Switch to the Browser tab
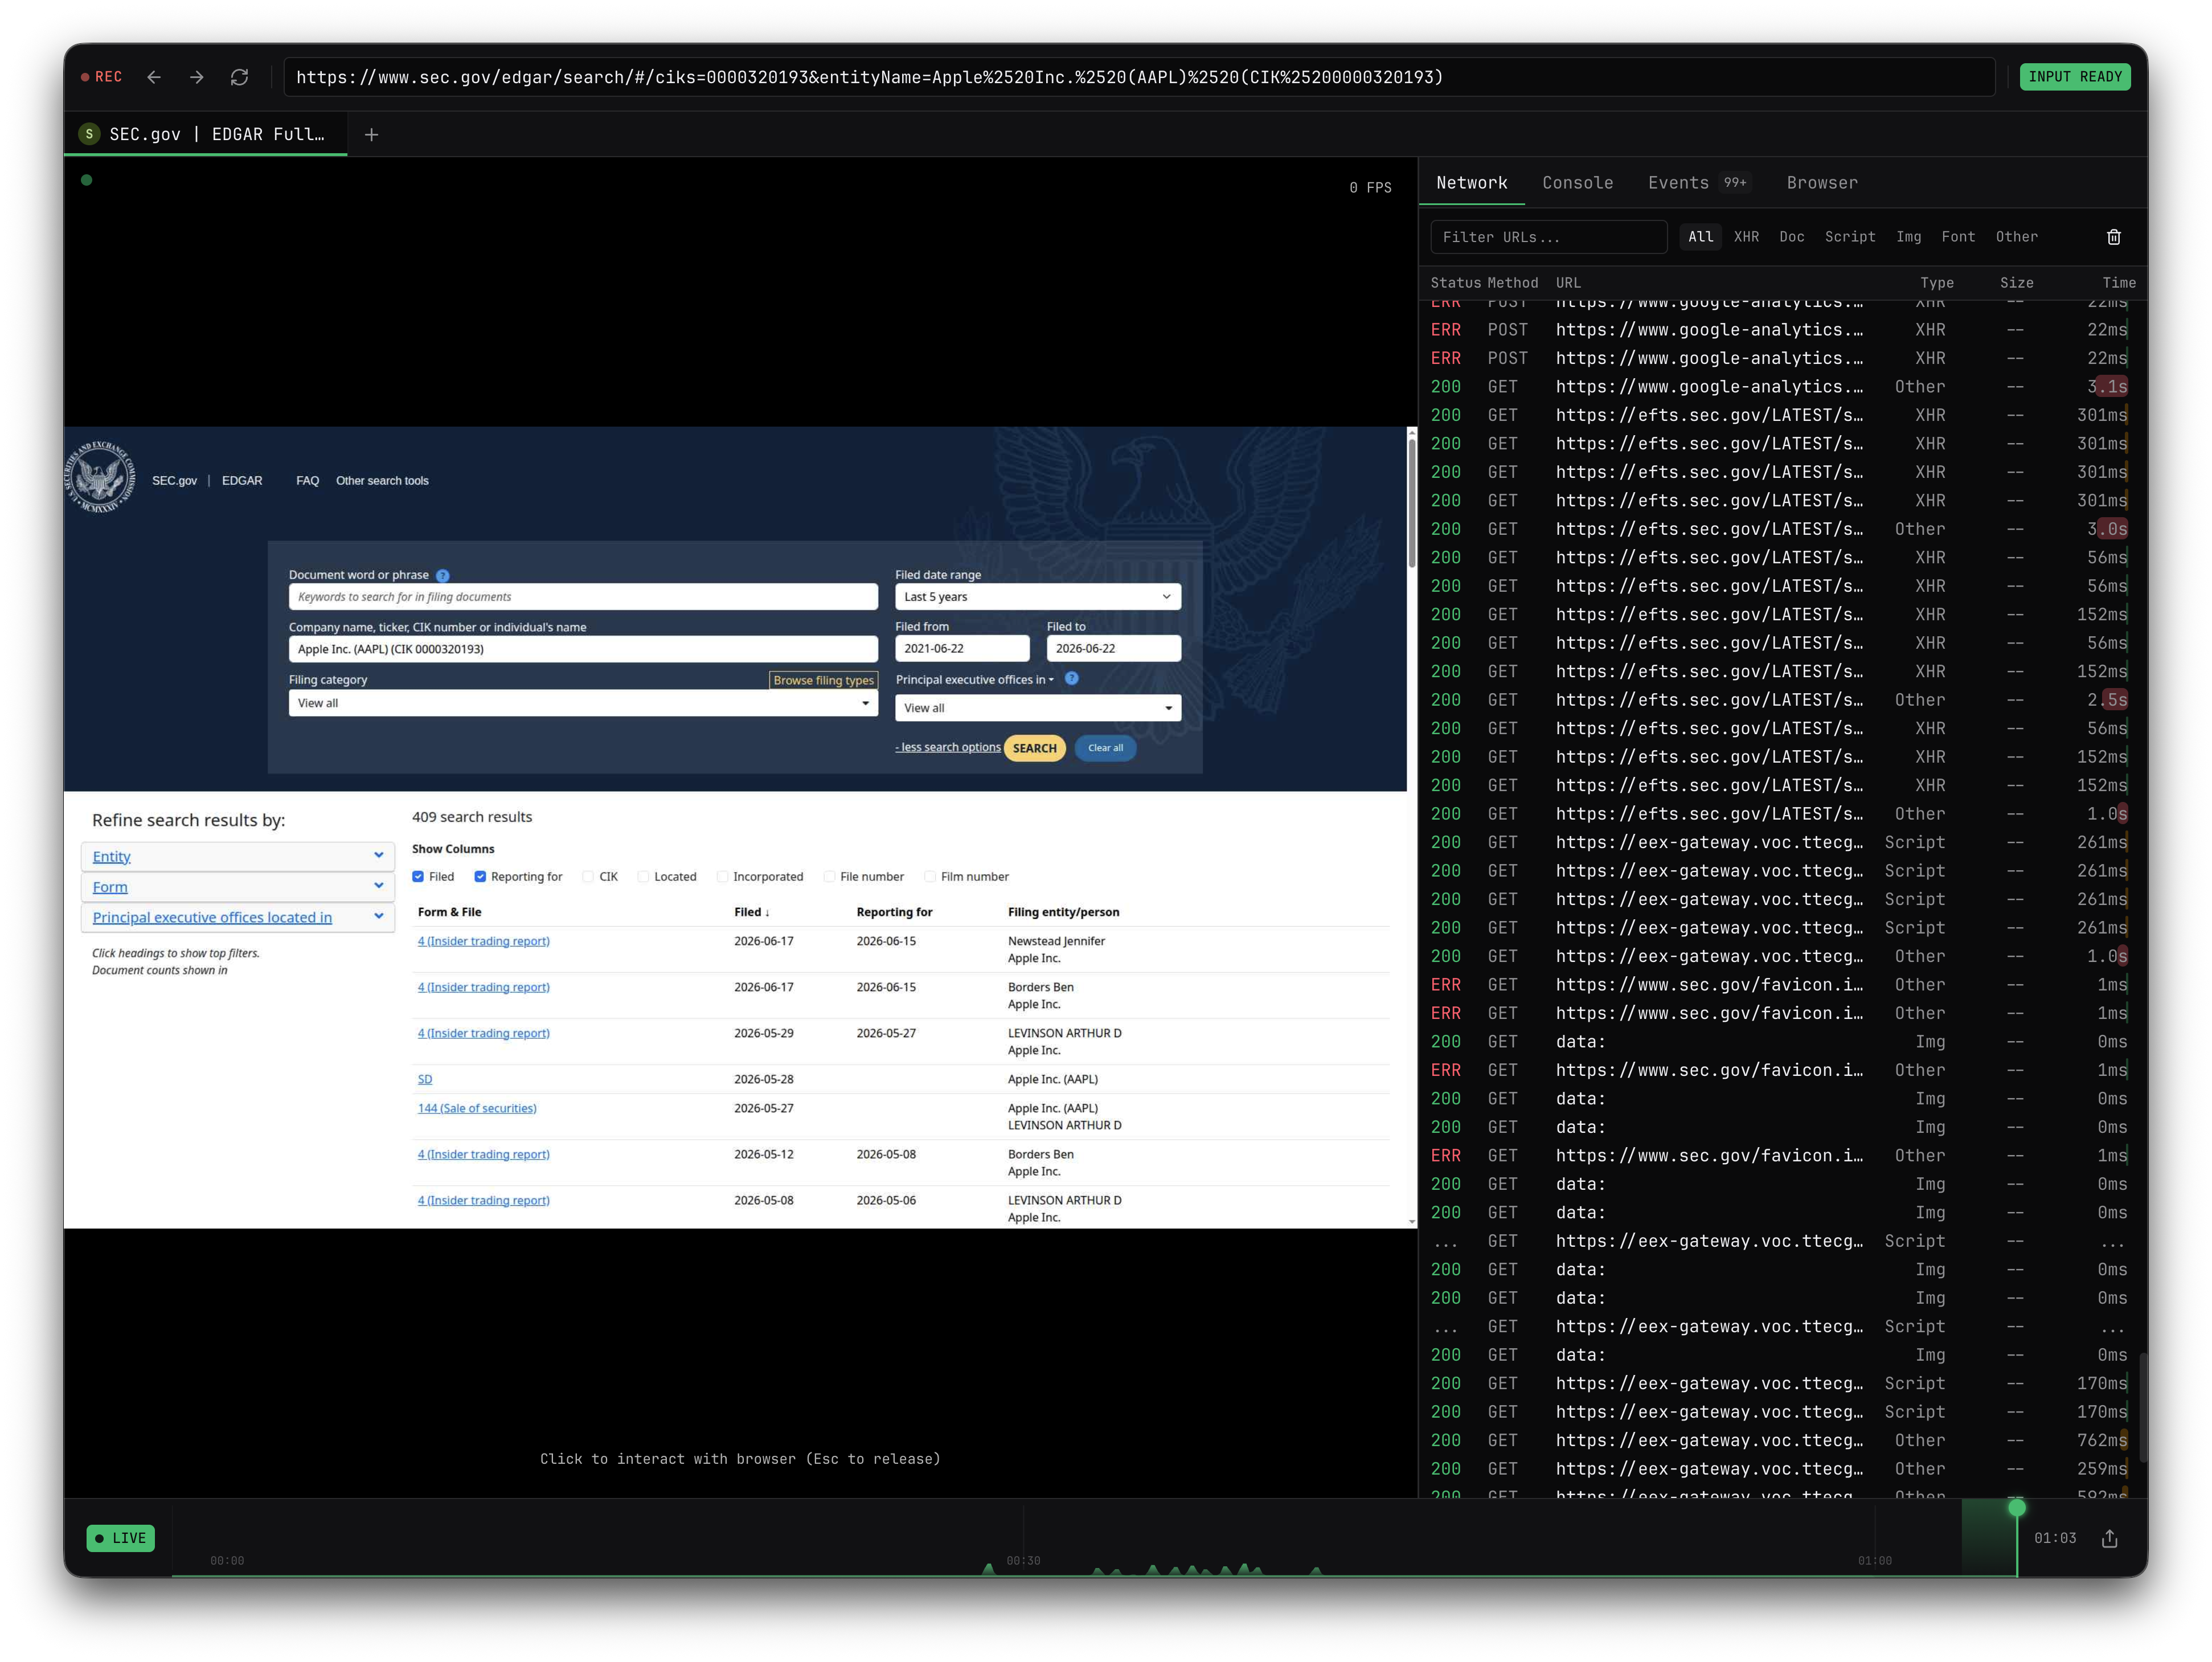Screen dimensions: 2212x1662 click(x=1821, y=183)
